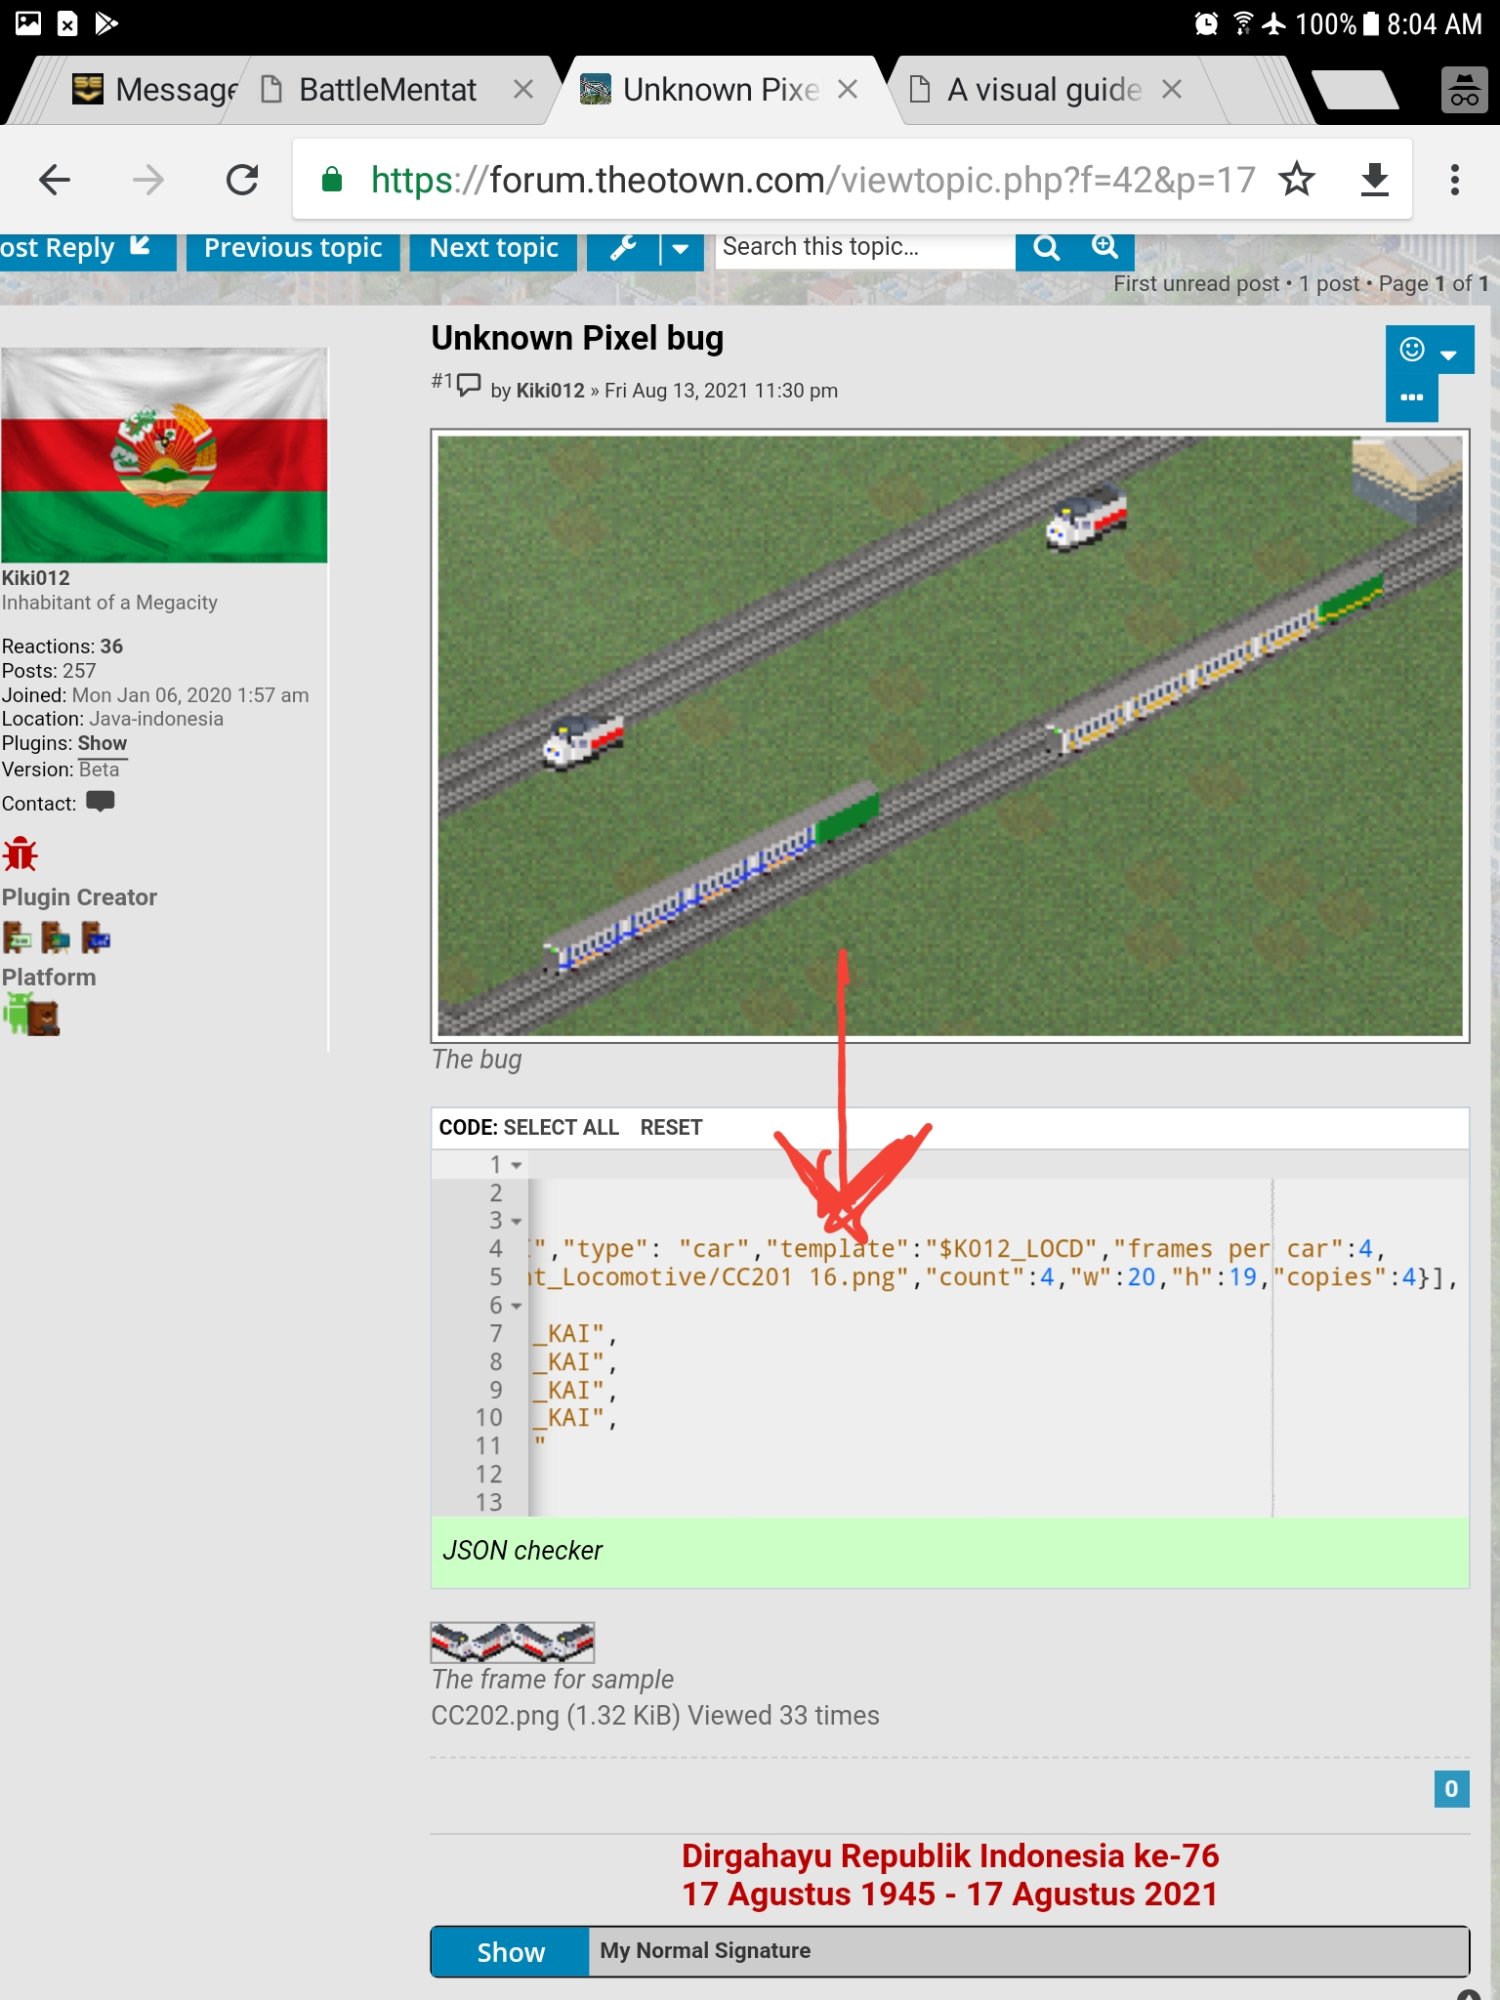
Task: Open the browser three-dot menu
Action: pyautogui.click(x=1455, y=180)
